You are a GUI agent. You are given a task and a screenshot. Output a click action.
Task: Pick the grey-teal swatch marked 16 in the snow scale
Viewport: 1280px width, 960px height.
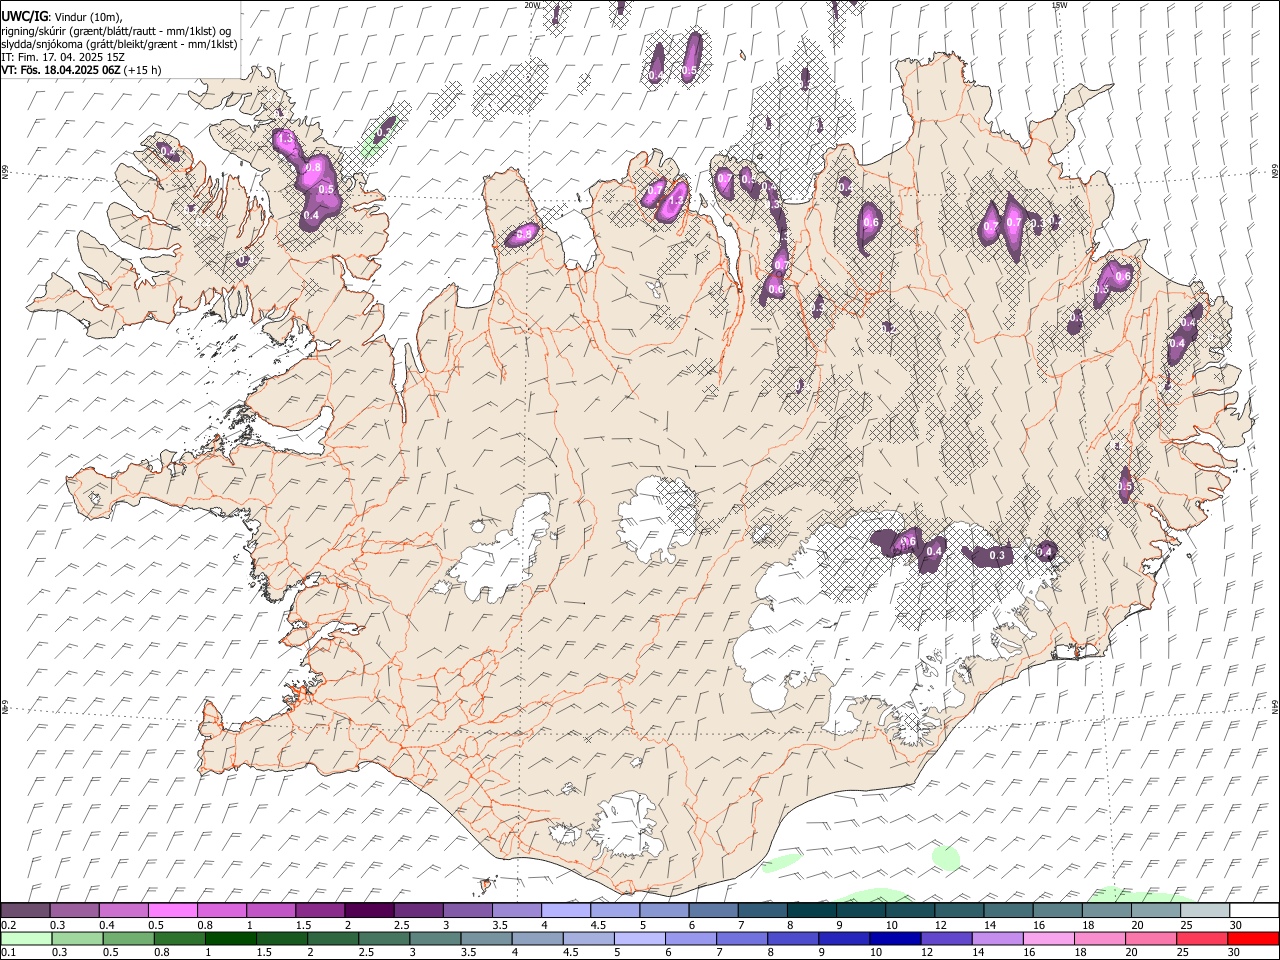point(1058,911)
